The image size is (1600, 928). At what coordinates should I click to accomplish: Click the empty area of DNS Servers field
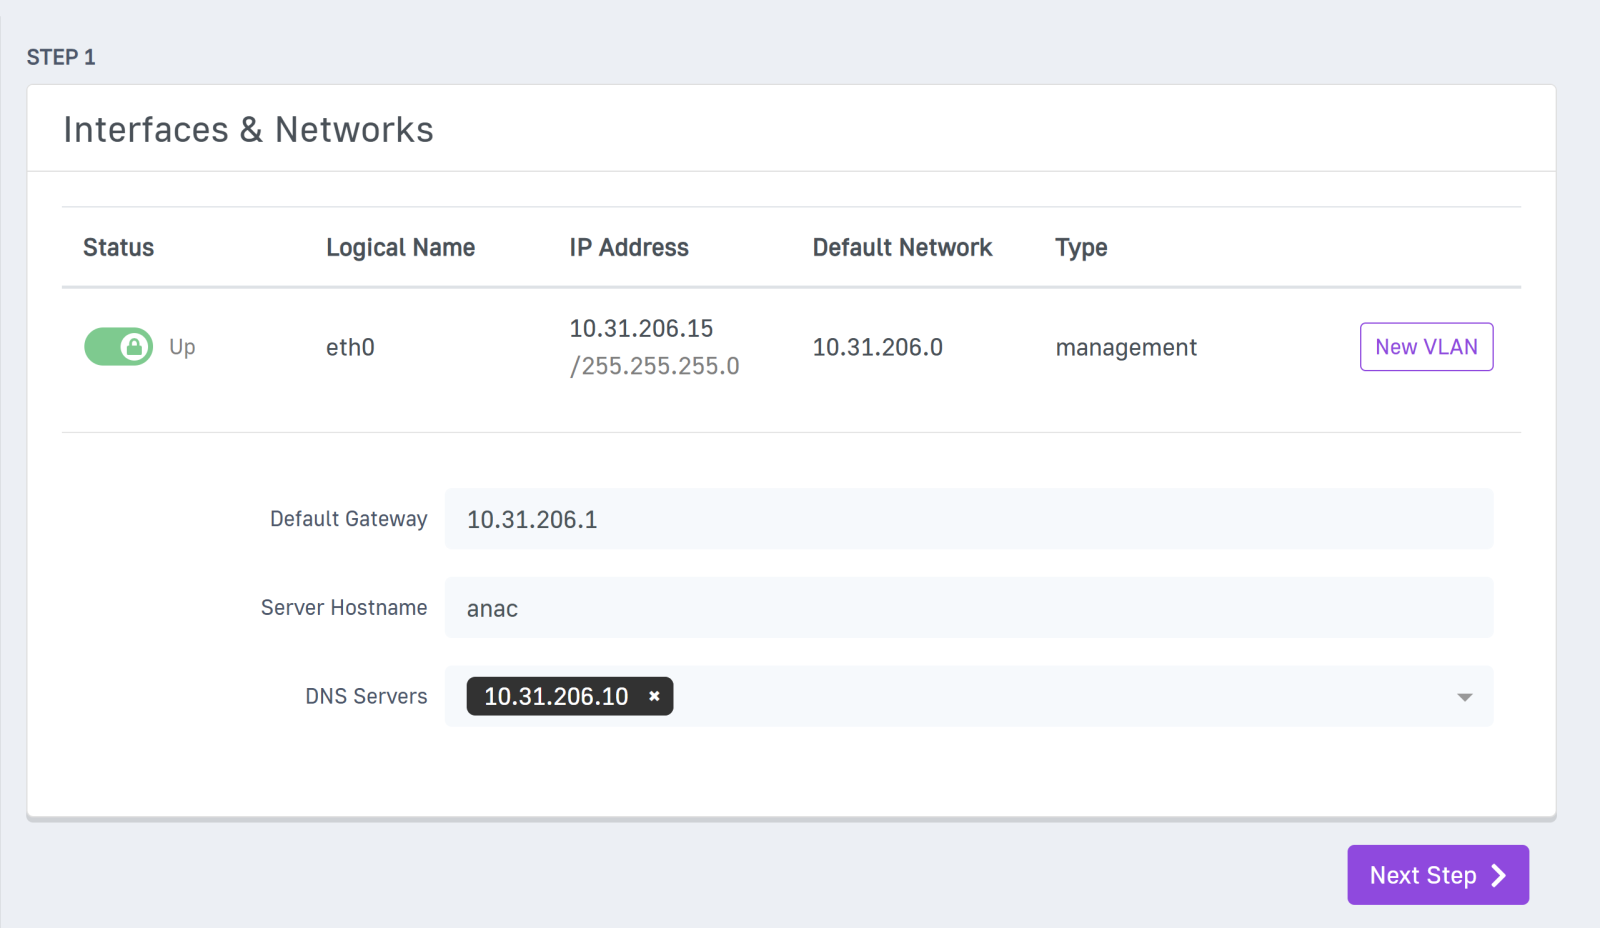point(1050,697)
